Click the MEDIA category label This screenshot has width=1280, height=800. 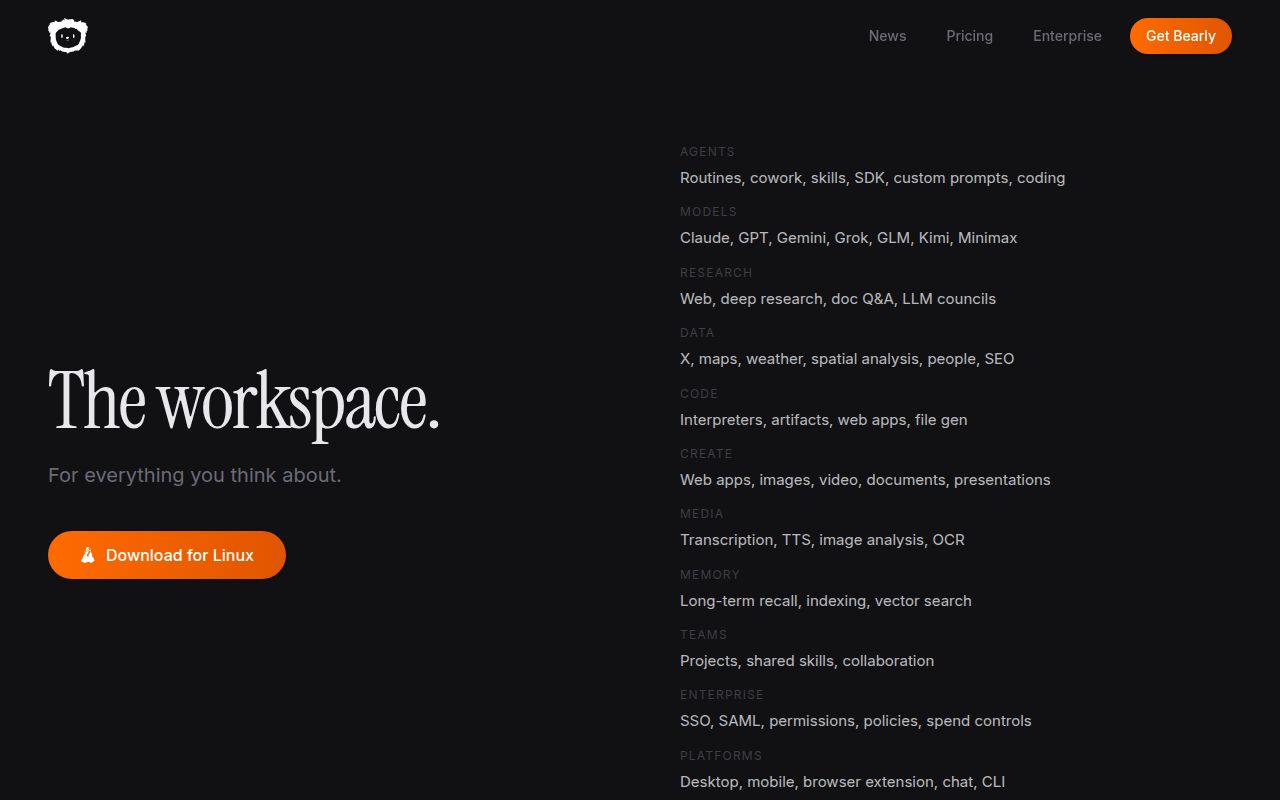pos(701,514)
